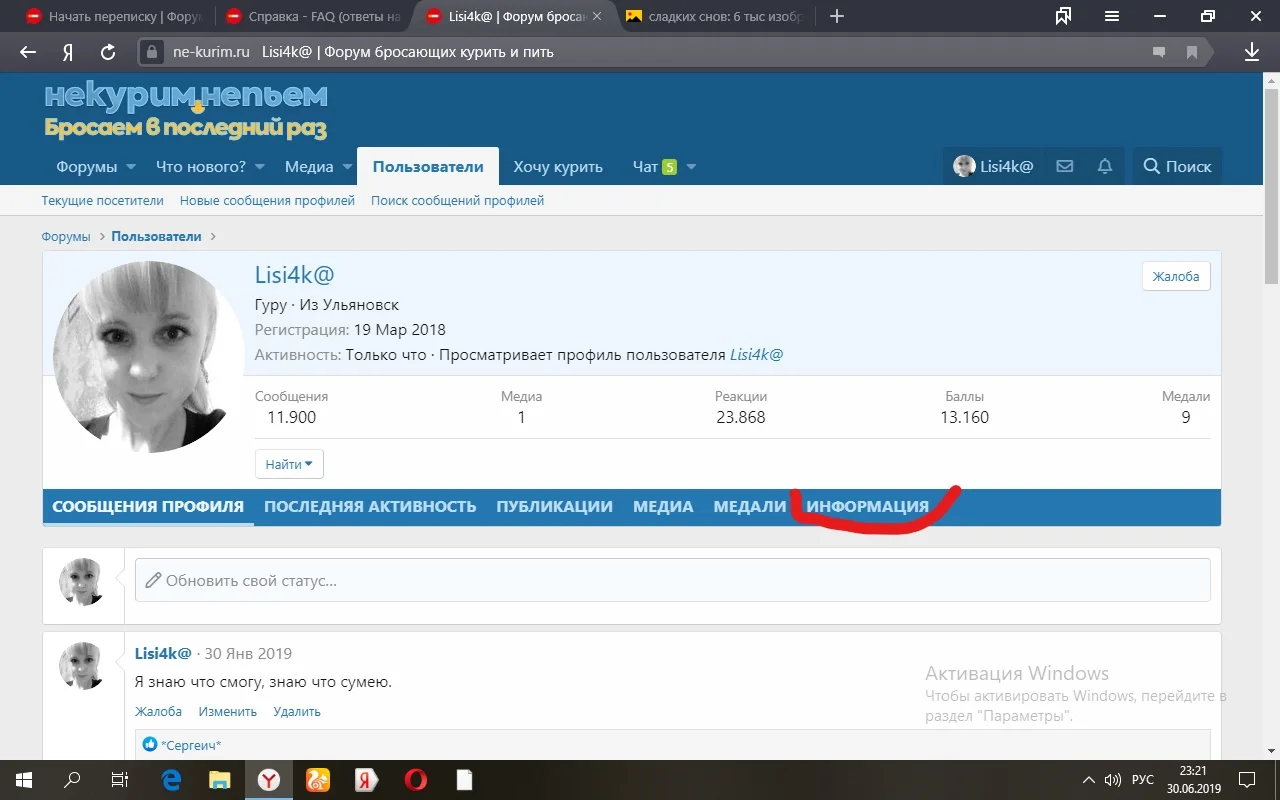
Task: Click the browser back arrow
Action: (28, 52)
